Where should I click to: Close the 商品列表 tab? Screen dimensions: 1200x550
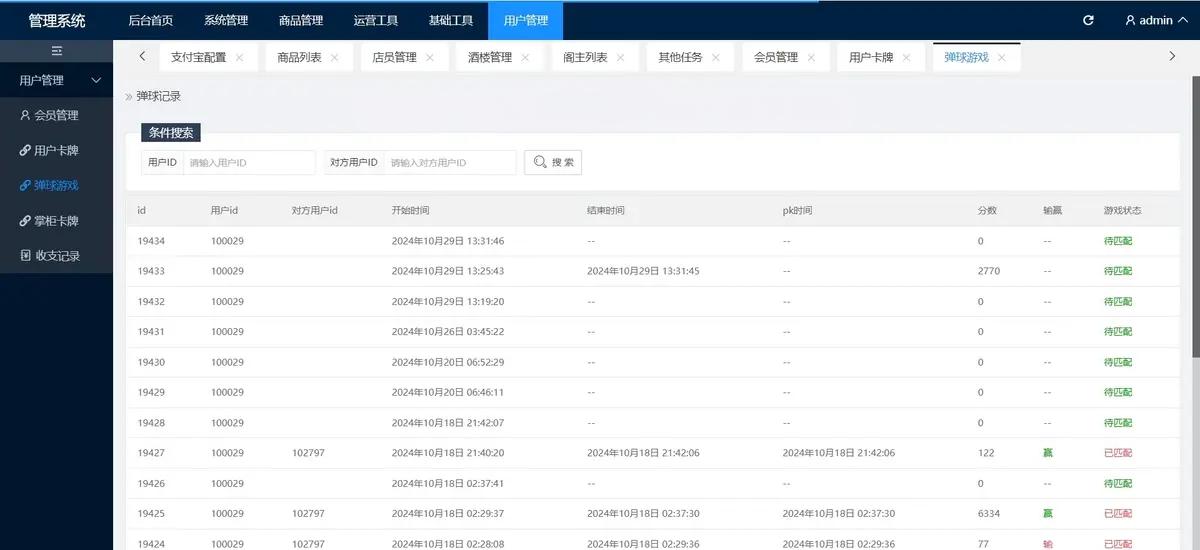coord(334,58)
